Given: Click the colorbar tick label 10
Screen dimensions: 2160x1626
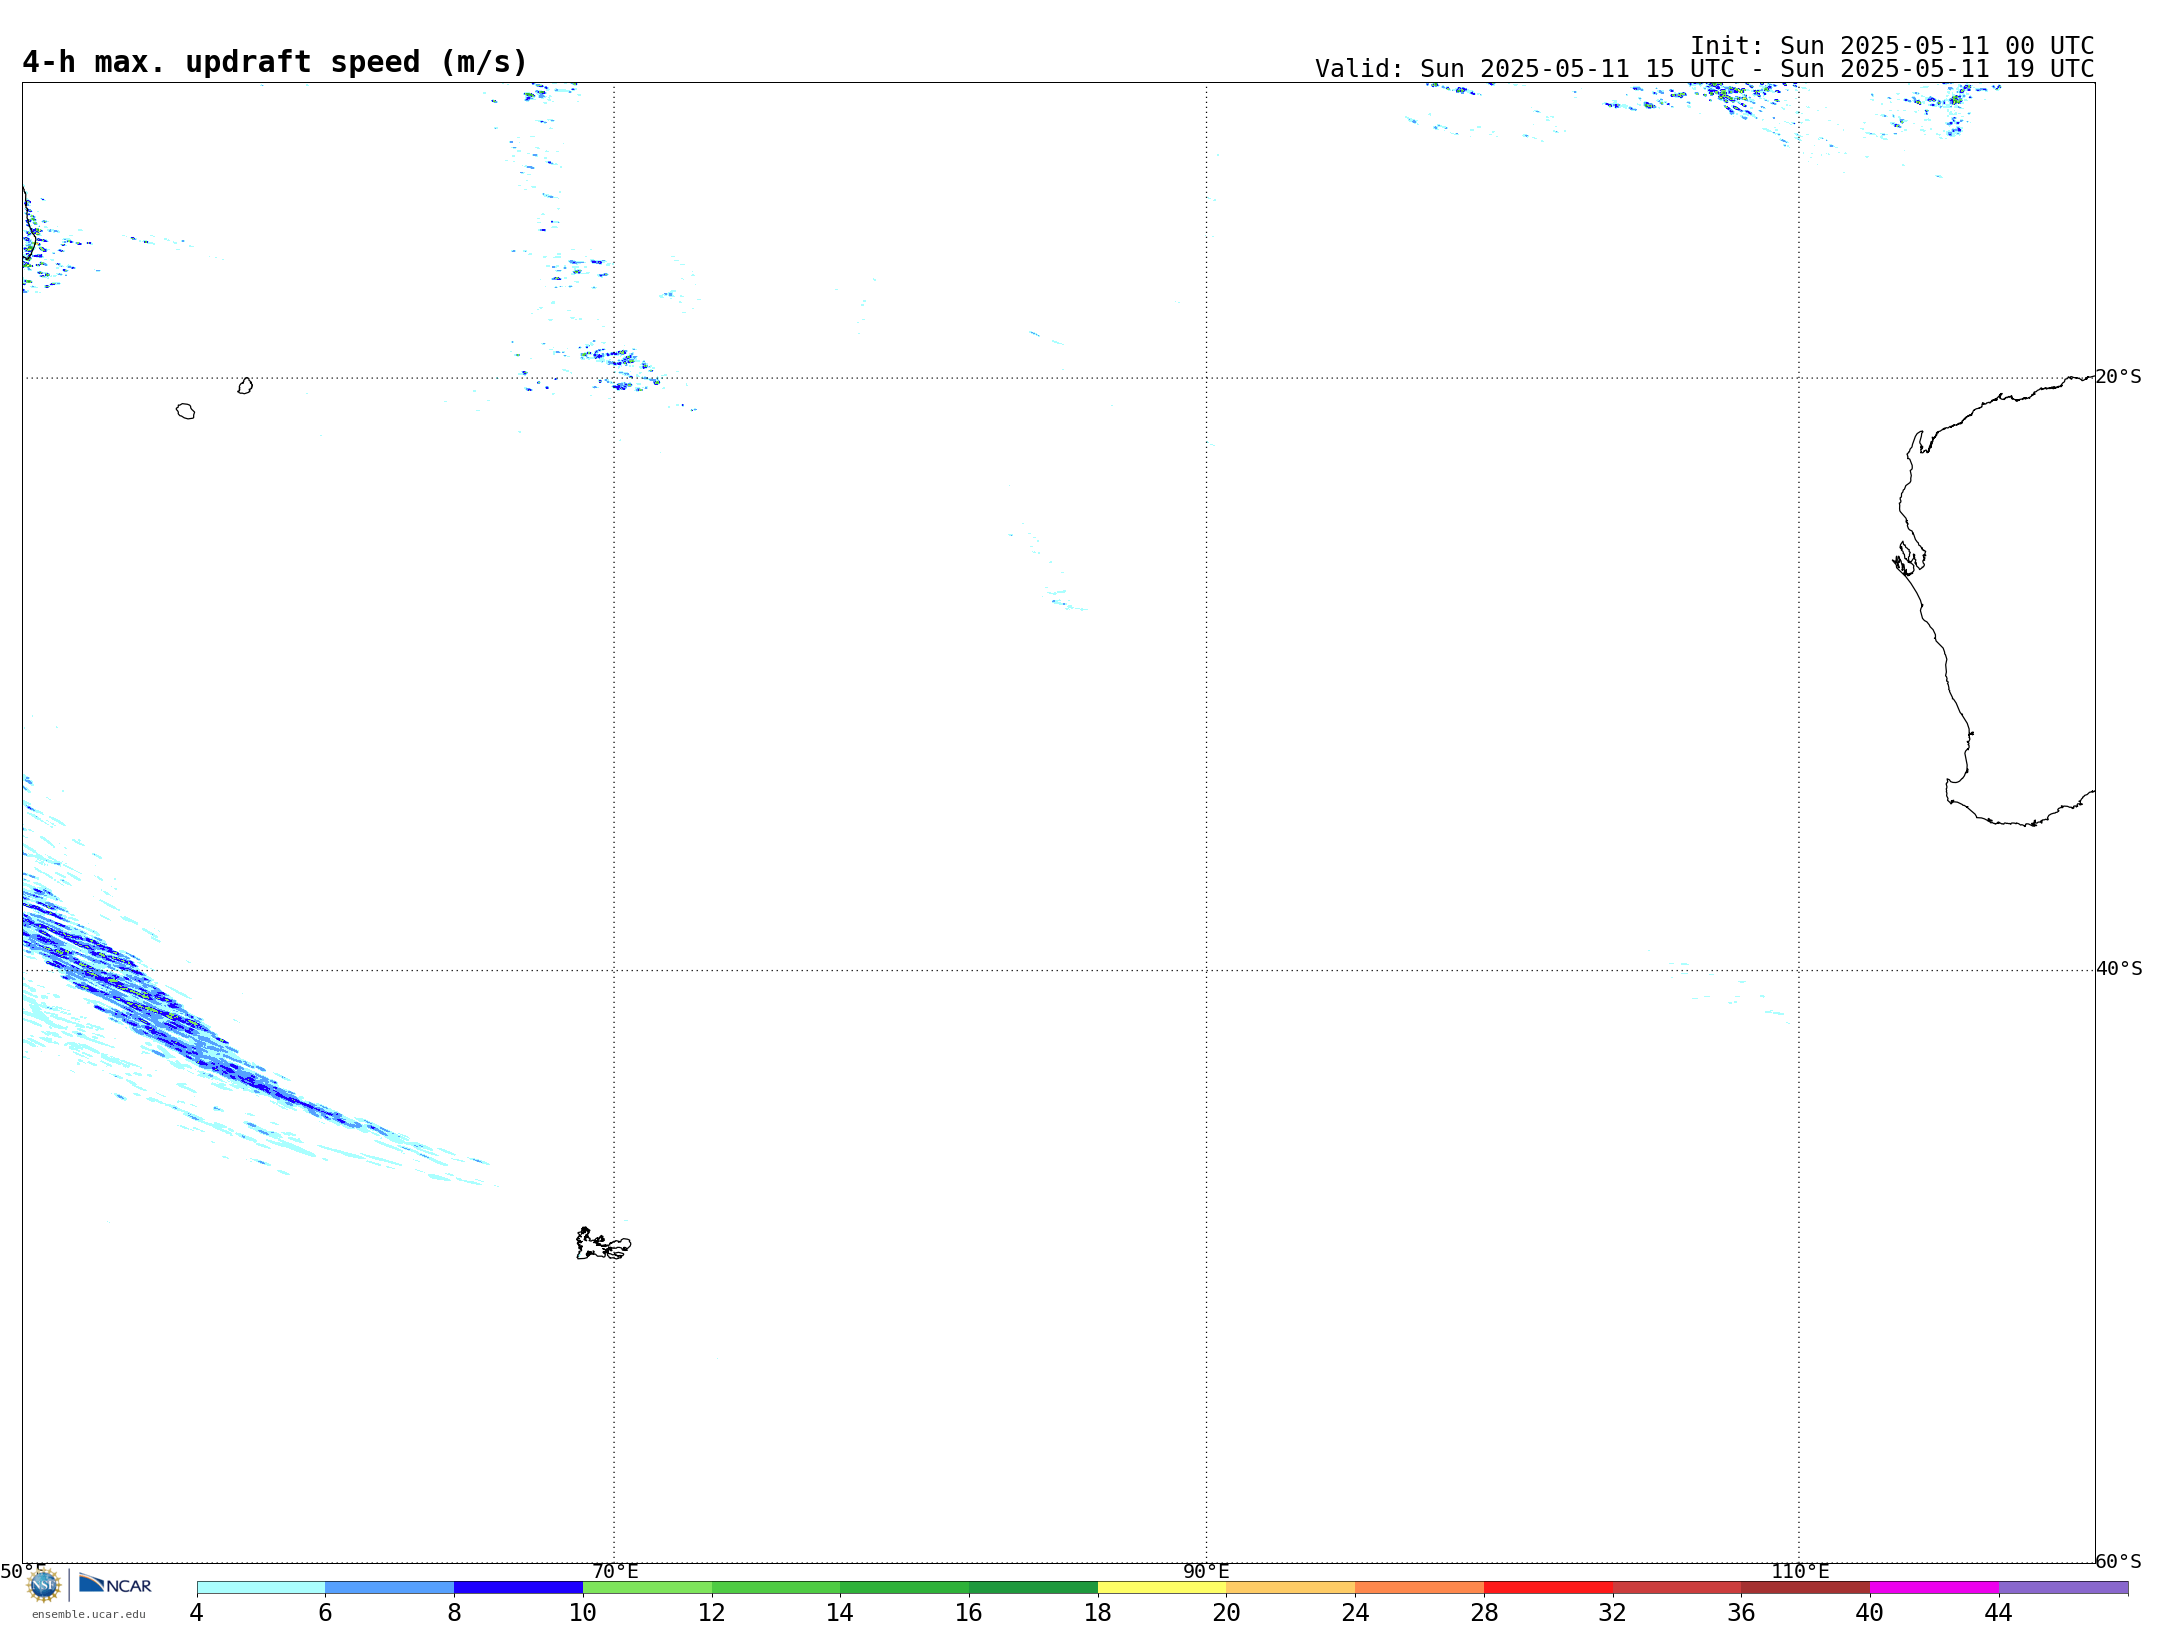Looking at the screenshot, I should point(583,1612).
